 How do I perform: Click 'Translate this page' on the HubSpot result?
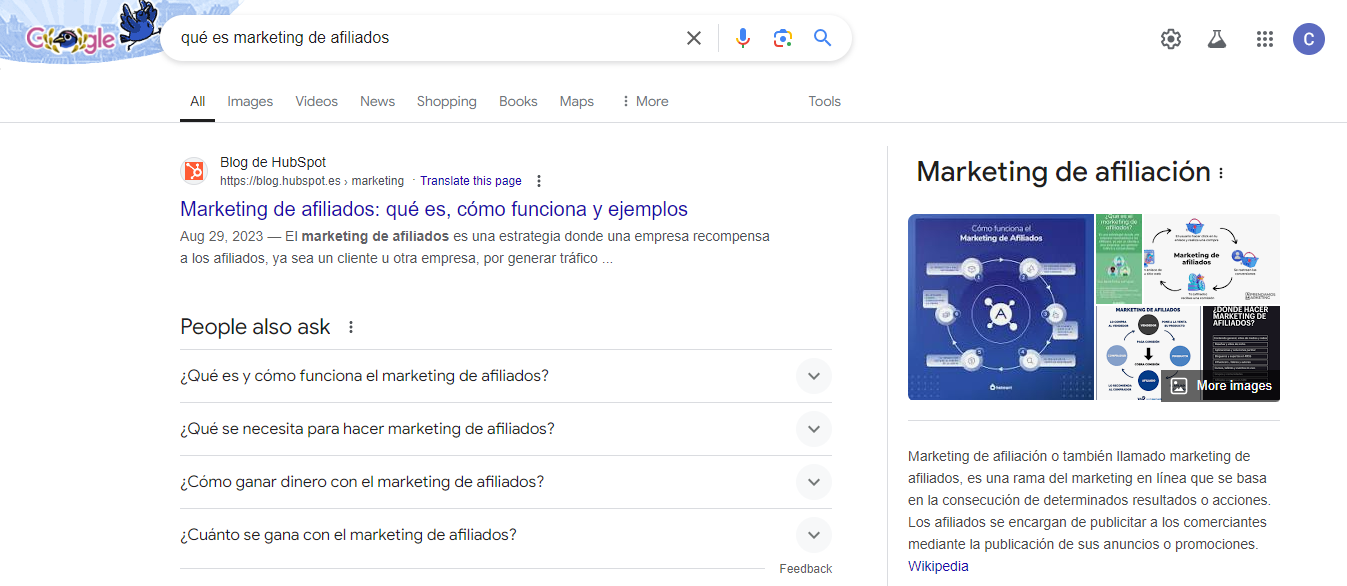pyautogui.click(x=470, y=180)
